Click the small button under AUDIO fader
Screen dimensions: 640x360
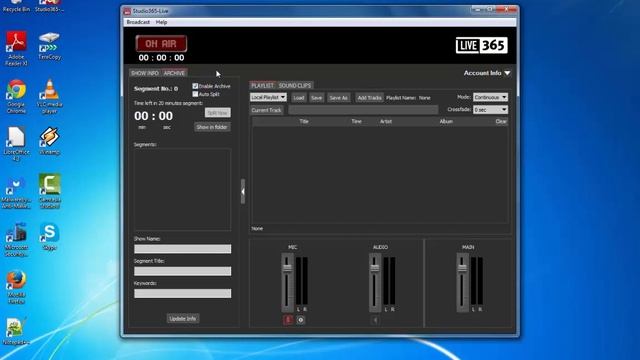(x=376, y=320)
